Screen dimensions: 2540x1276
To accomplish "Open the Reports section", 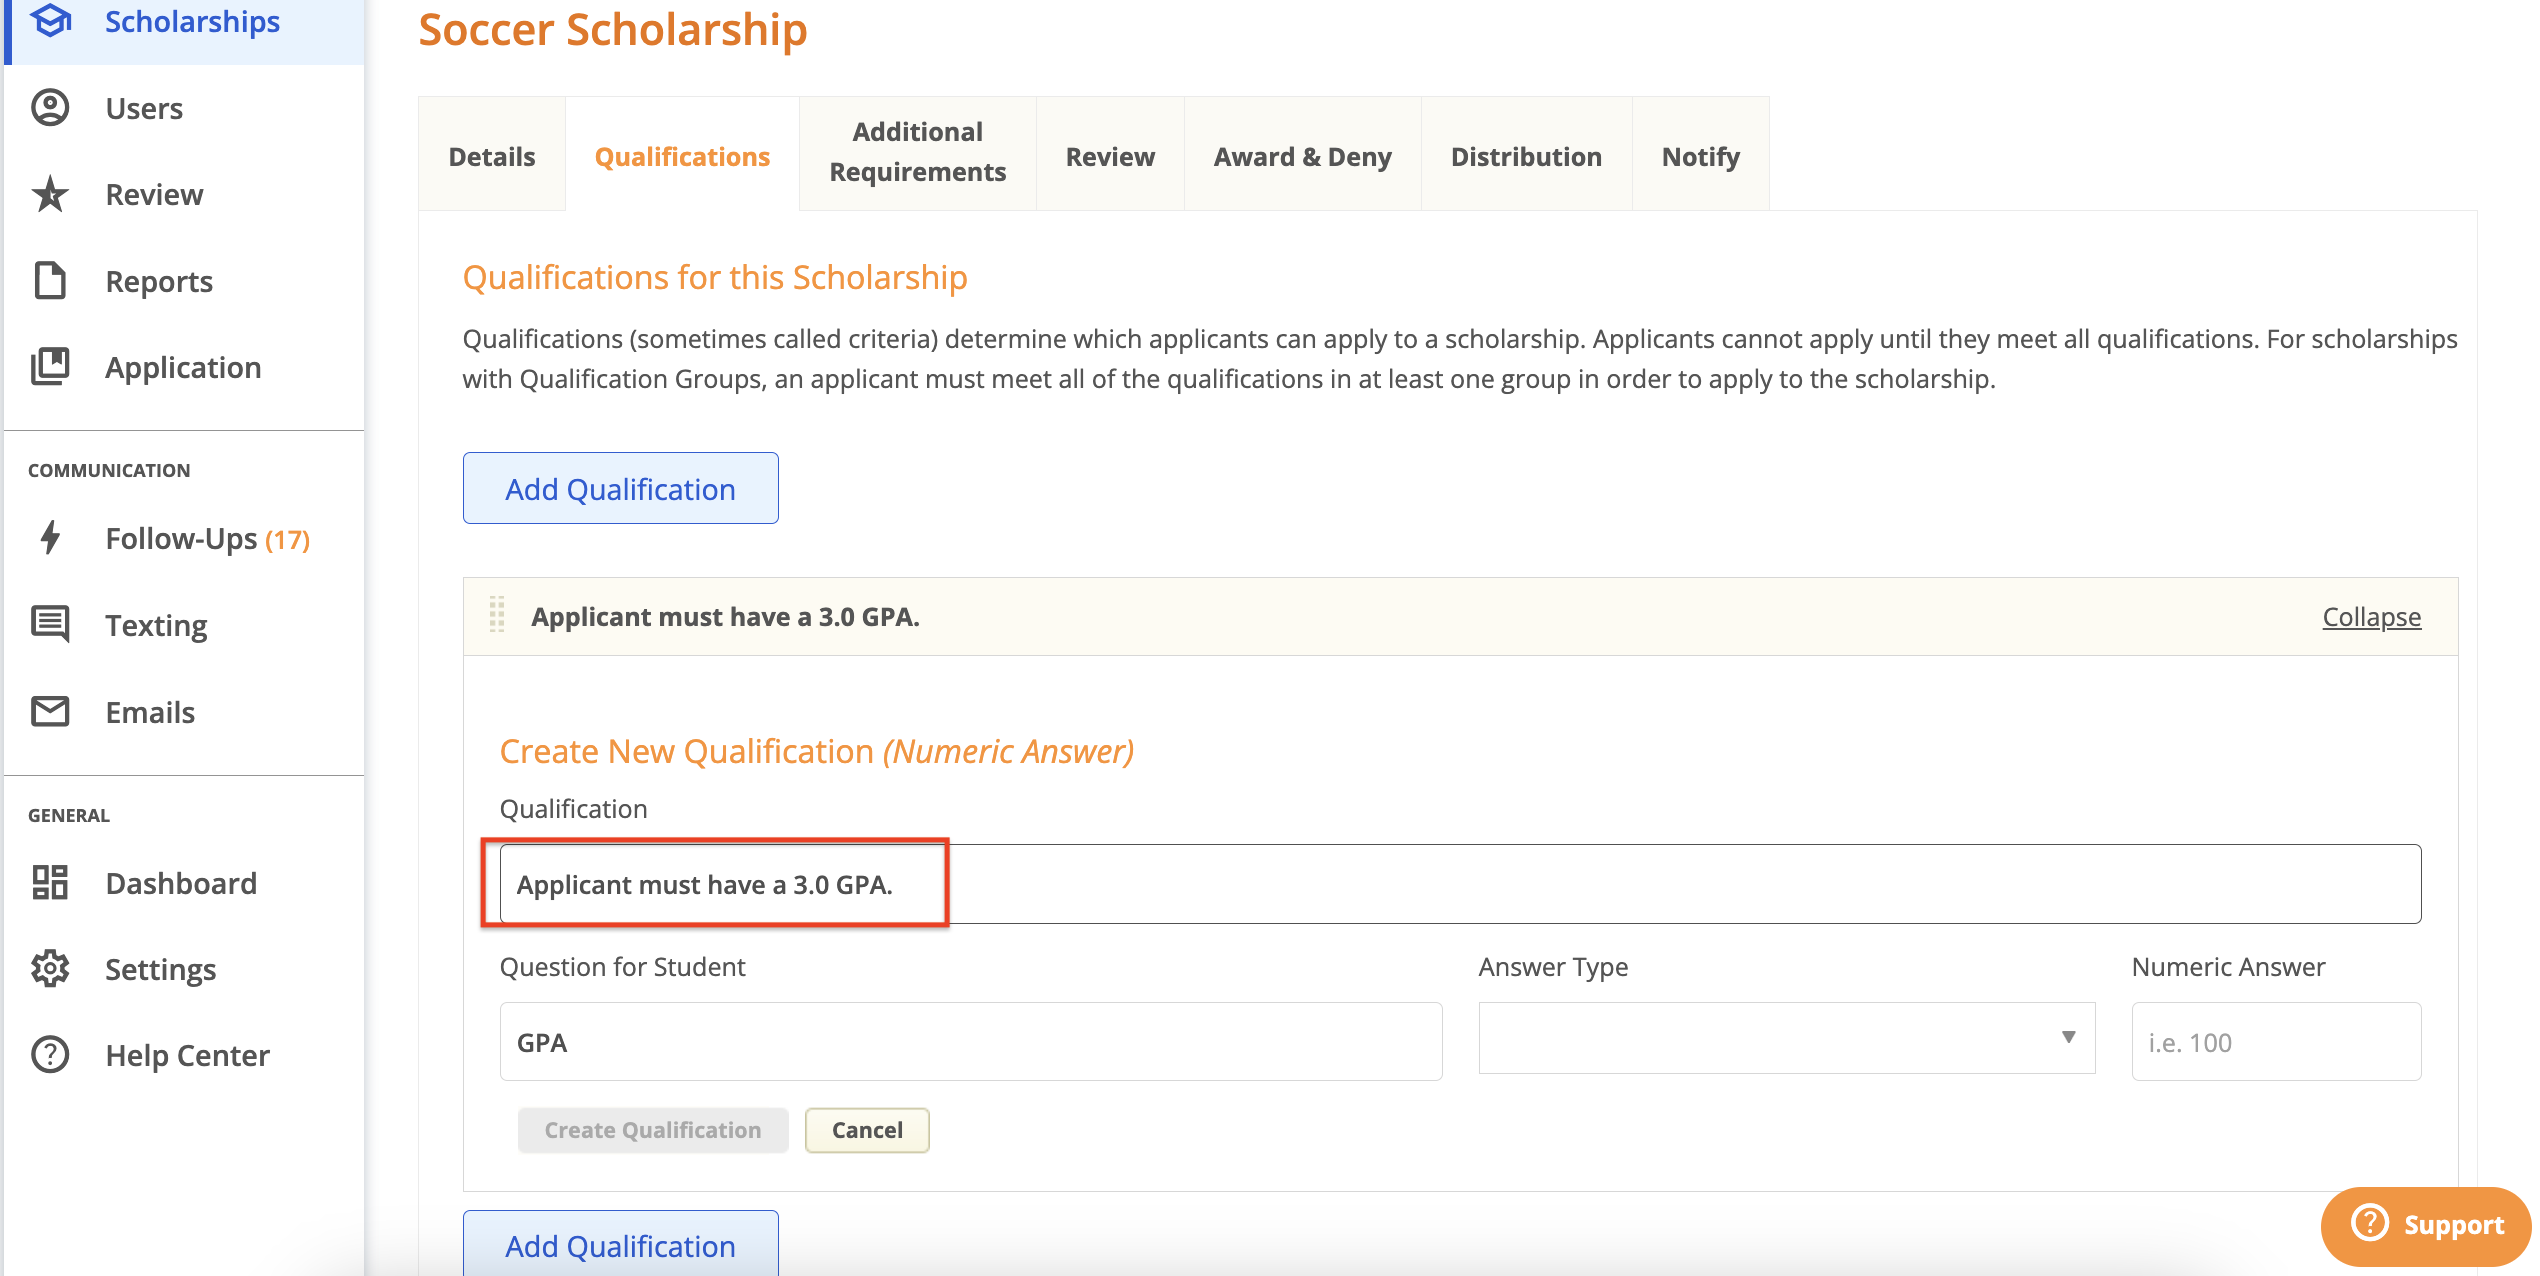I will coord(158,281).
